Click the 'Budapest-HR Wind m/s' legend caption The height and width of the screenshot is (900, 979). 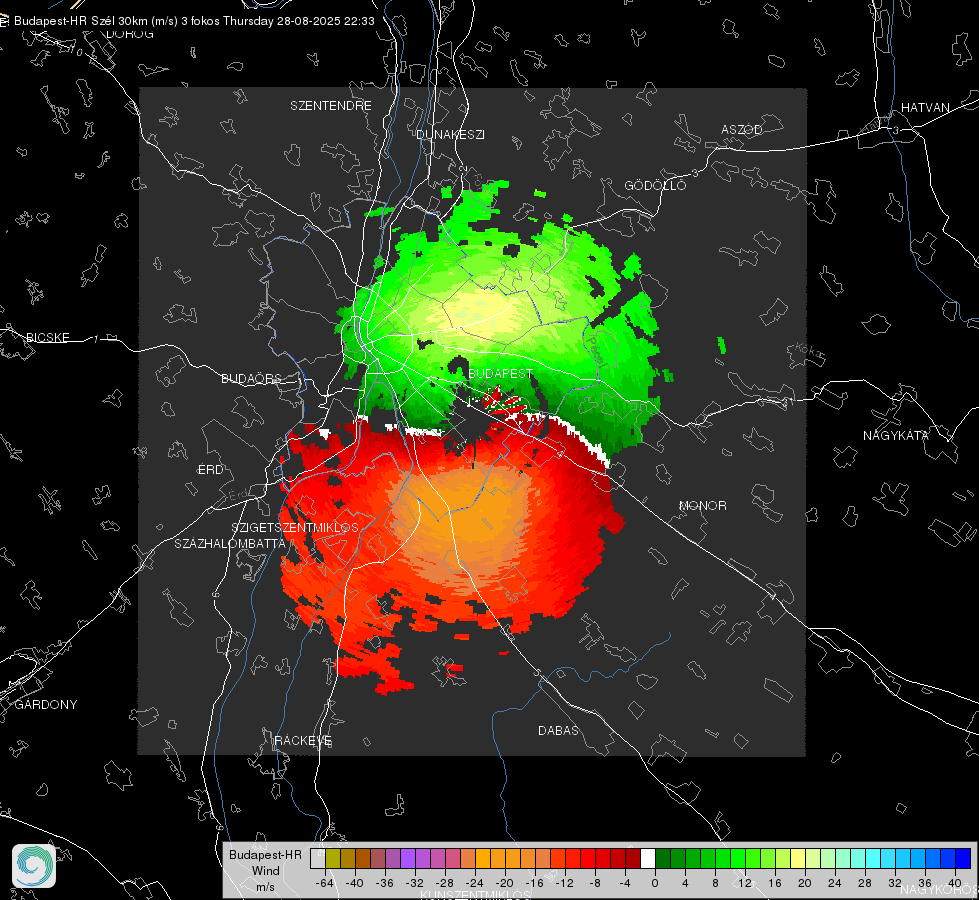[x=265, y=871]
